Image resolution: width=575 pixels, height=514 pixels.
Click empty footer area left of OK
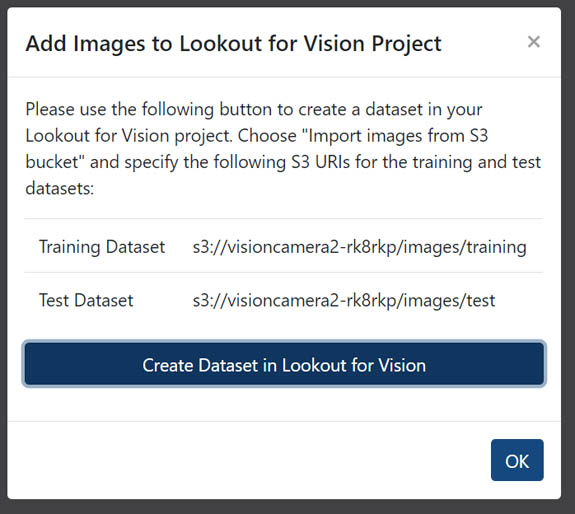click(249, 460)
